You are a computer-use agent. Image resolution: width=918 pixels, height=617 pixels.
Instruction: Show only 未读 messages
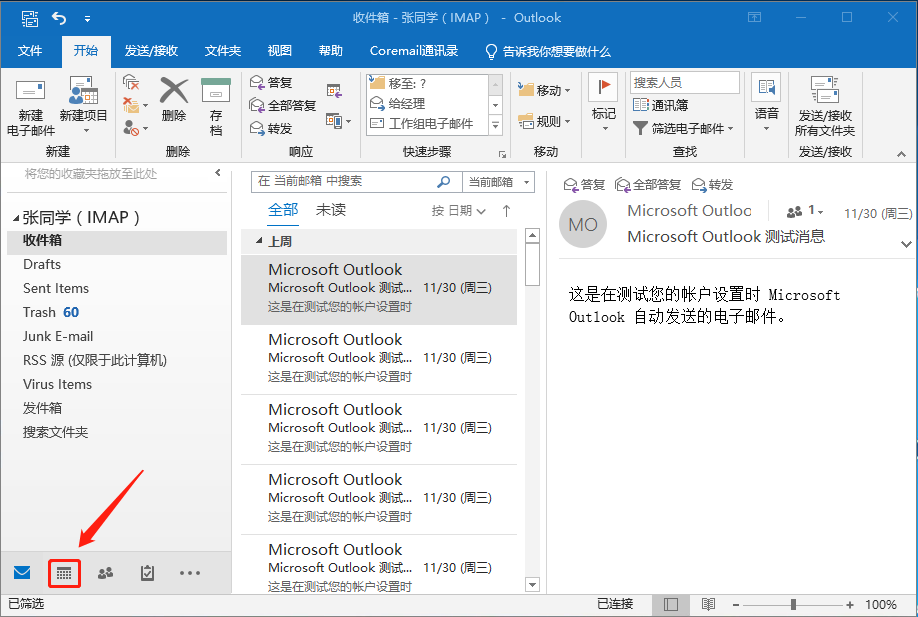tap(331, 210)
